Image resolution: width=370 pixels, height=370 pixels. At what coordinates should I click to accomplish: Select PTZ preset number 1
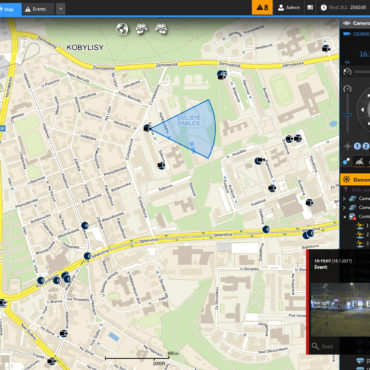click(x=357, y=146)
